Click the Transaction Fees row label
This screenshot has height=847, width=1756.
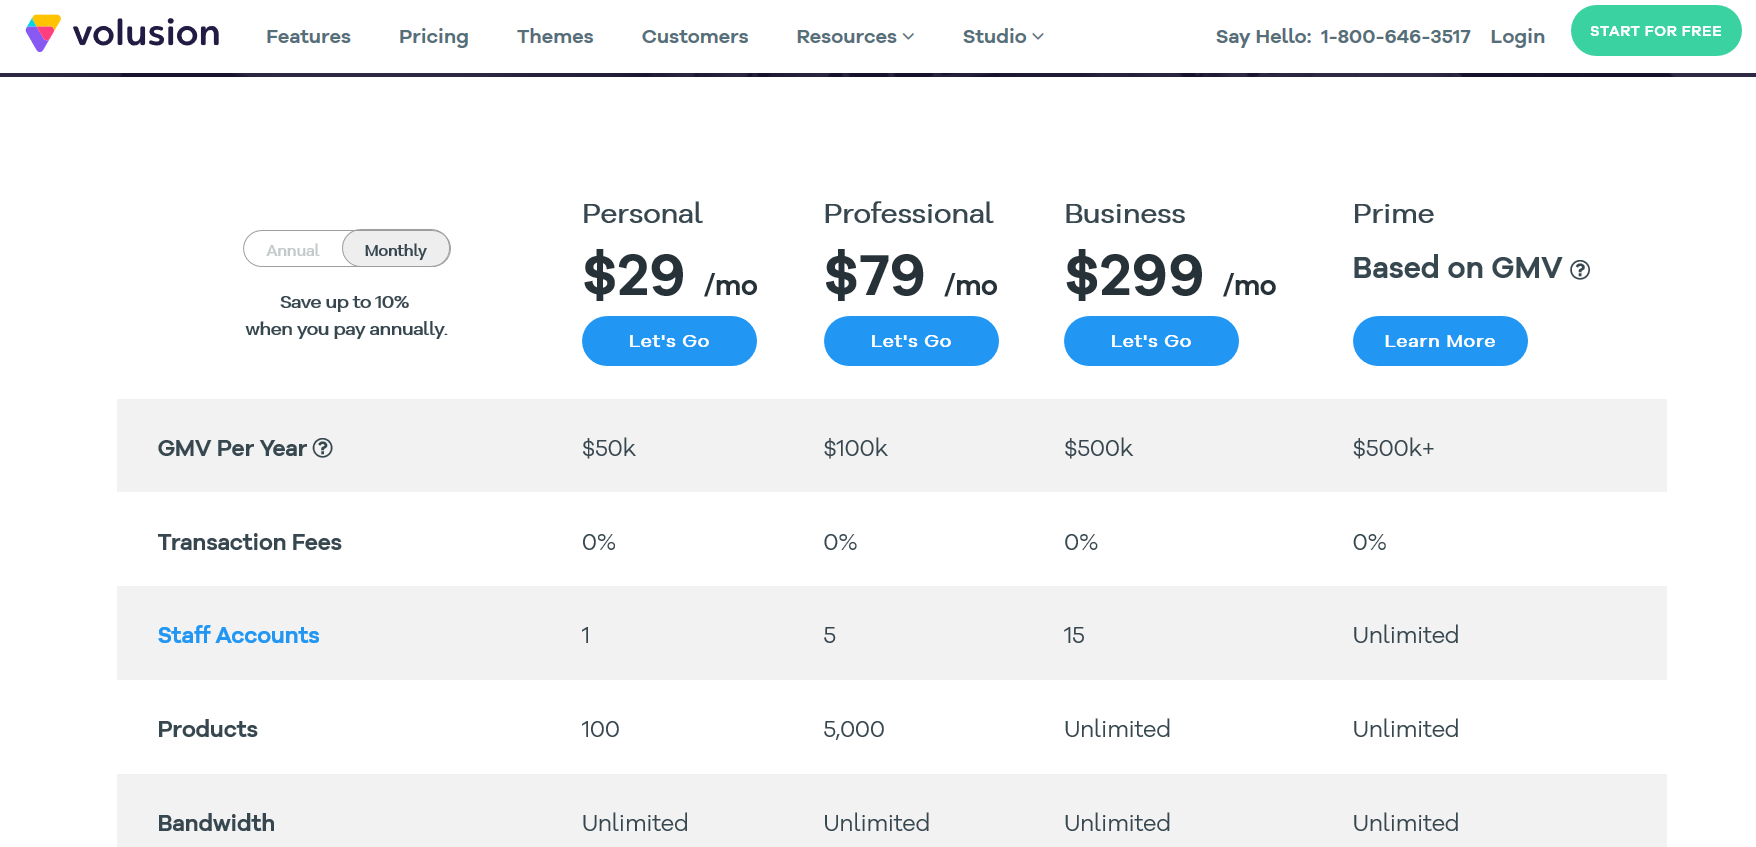click(250, 542)
